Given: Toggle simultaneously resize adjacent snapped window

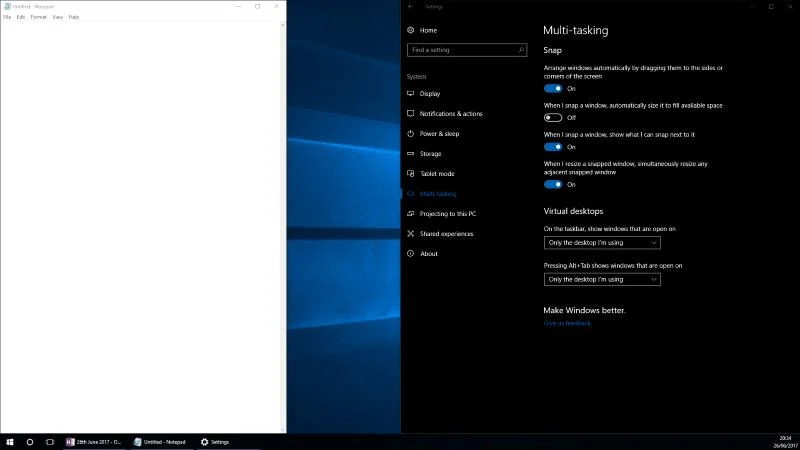Looking at the screenshot, I should click(x=553, y=185).
